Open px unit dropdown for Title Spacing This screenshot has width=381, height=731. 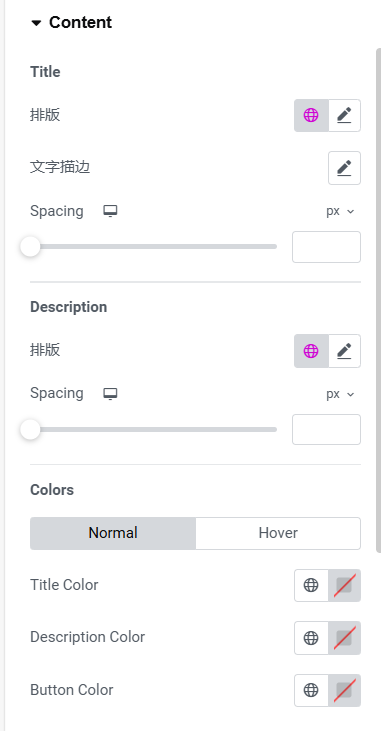[x=340, y=211]
